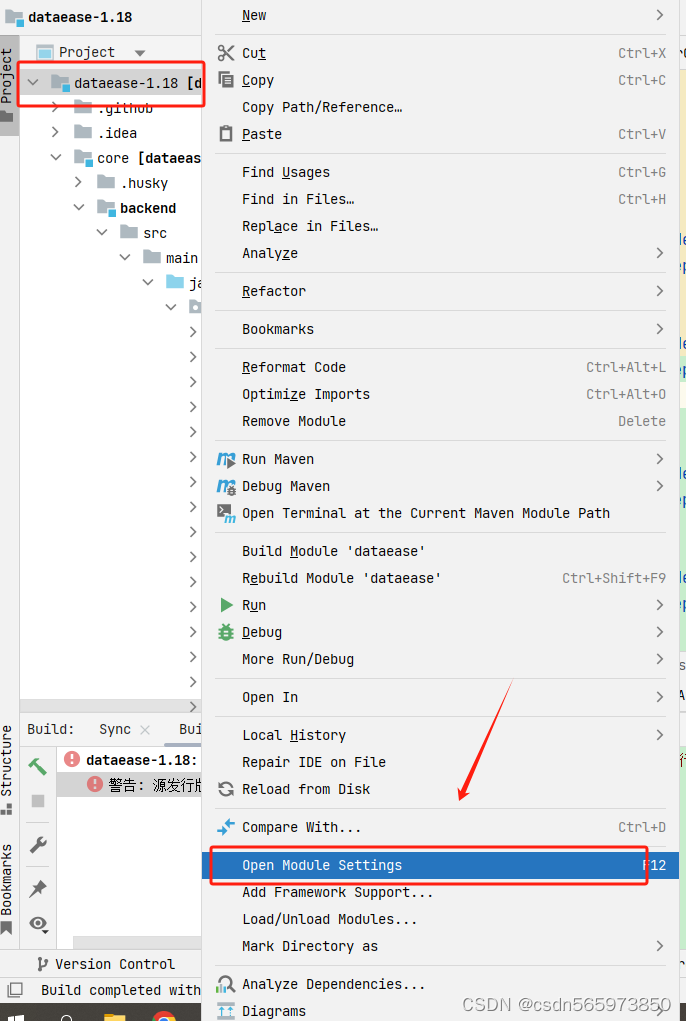
Task: Click the Copy icon in context menu
Action: coord(226,79)
